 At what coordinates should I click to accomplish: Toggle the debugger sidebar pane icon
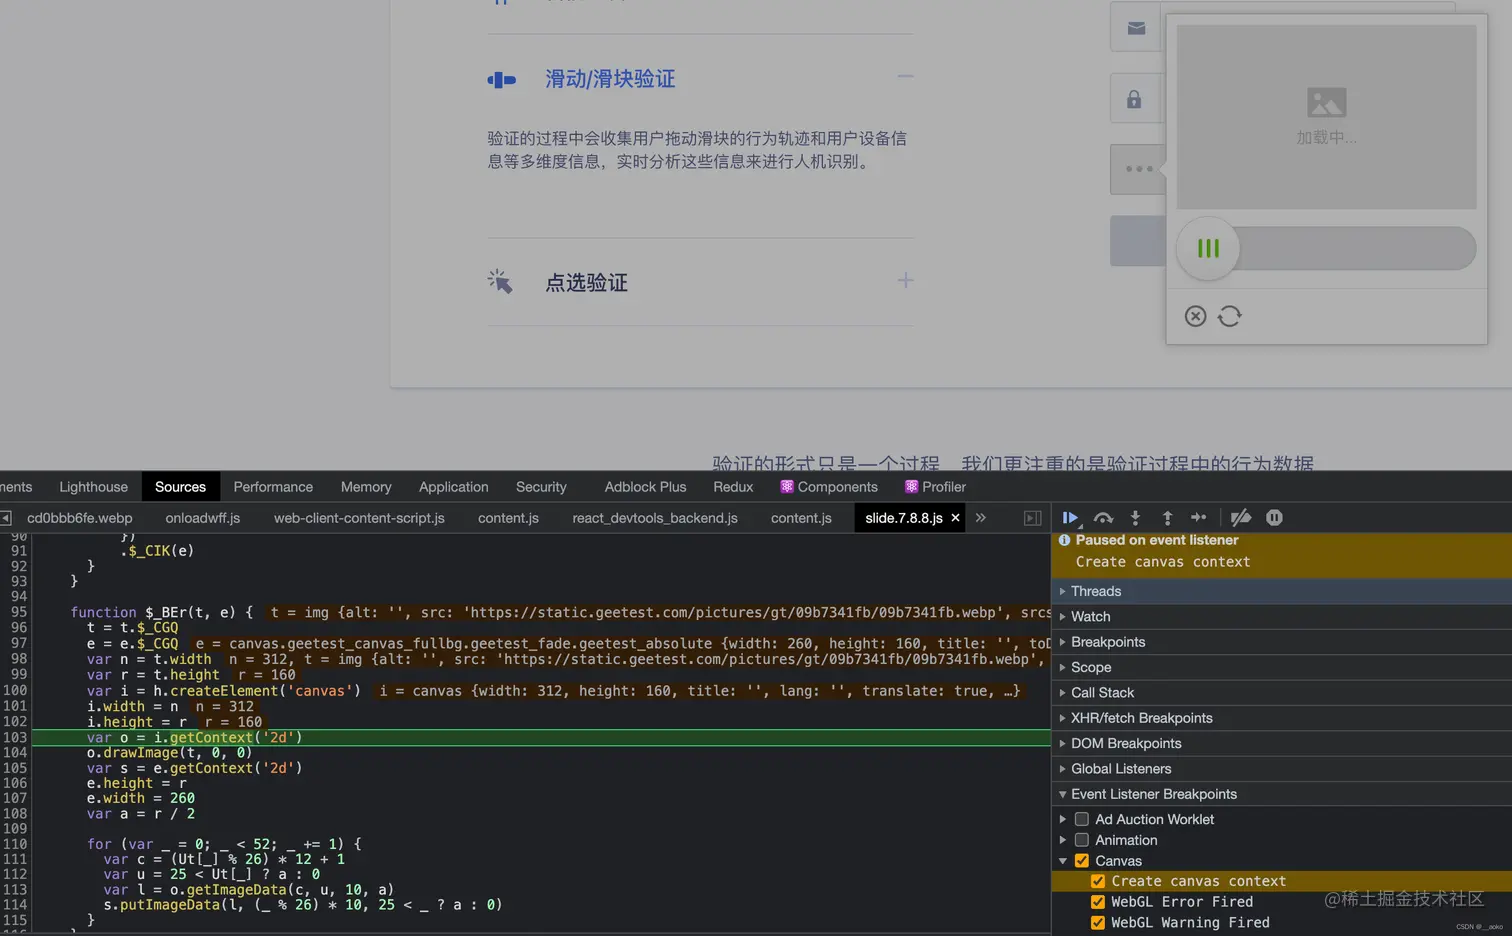[1032, 518]
